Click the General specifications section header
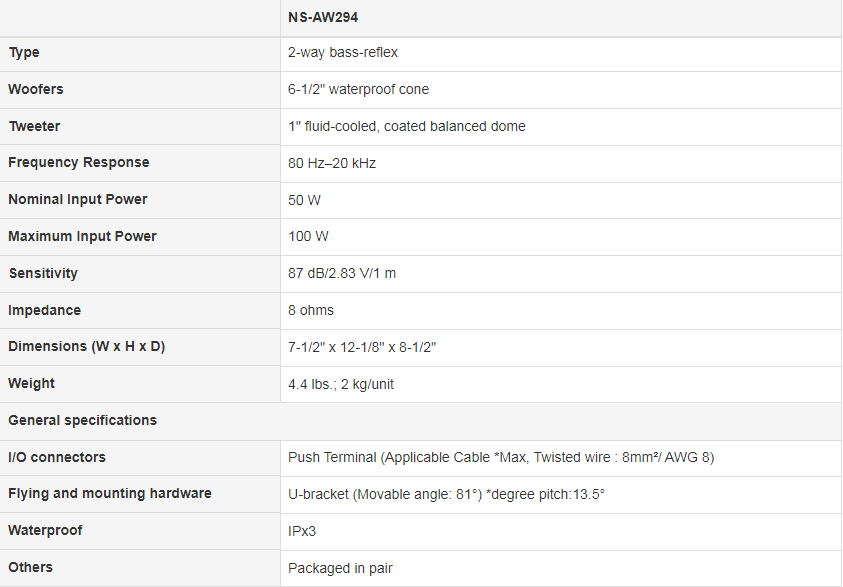 tap(83, 420)
